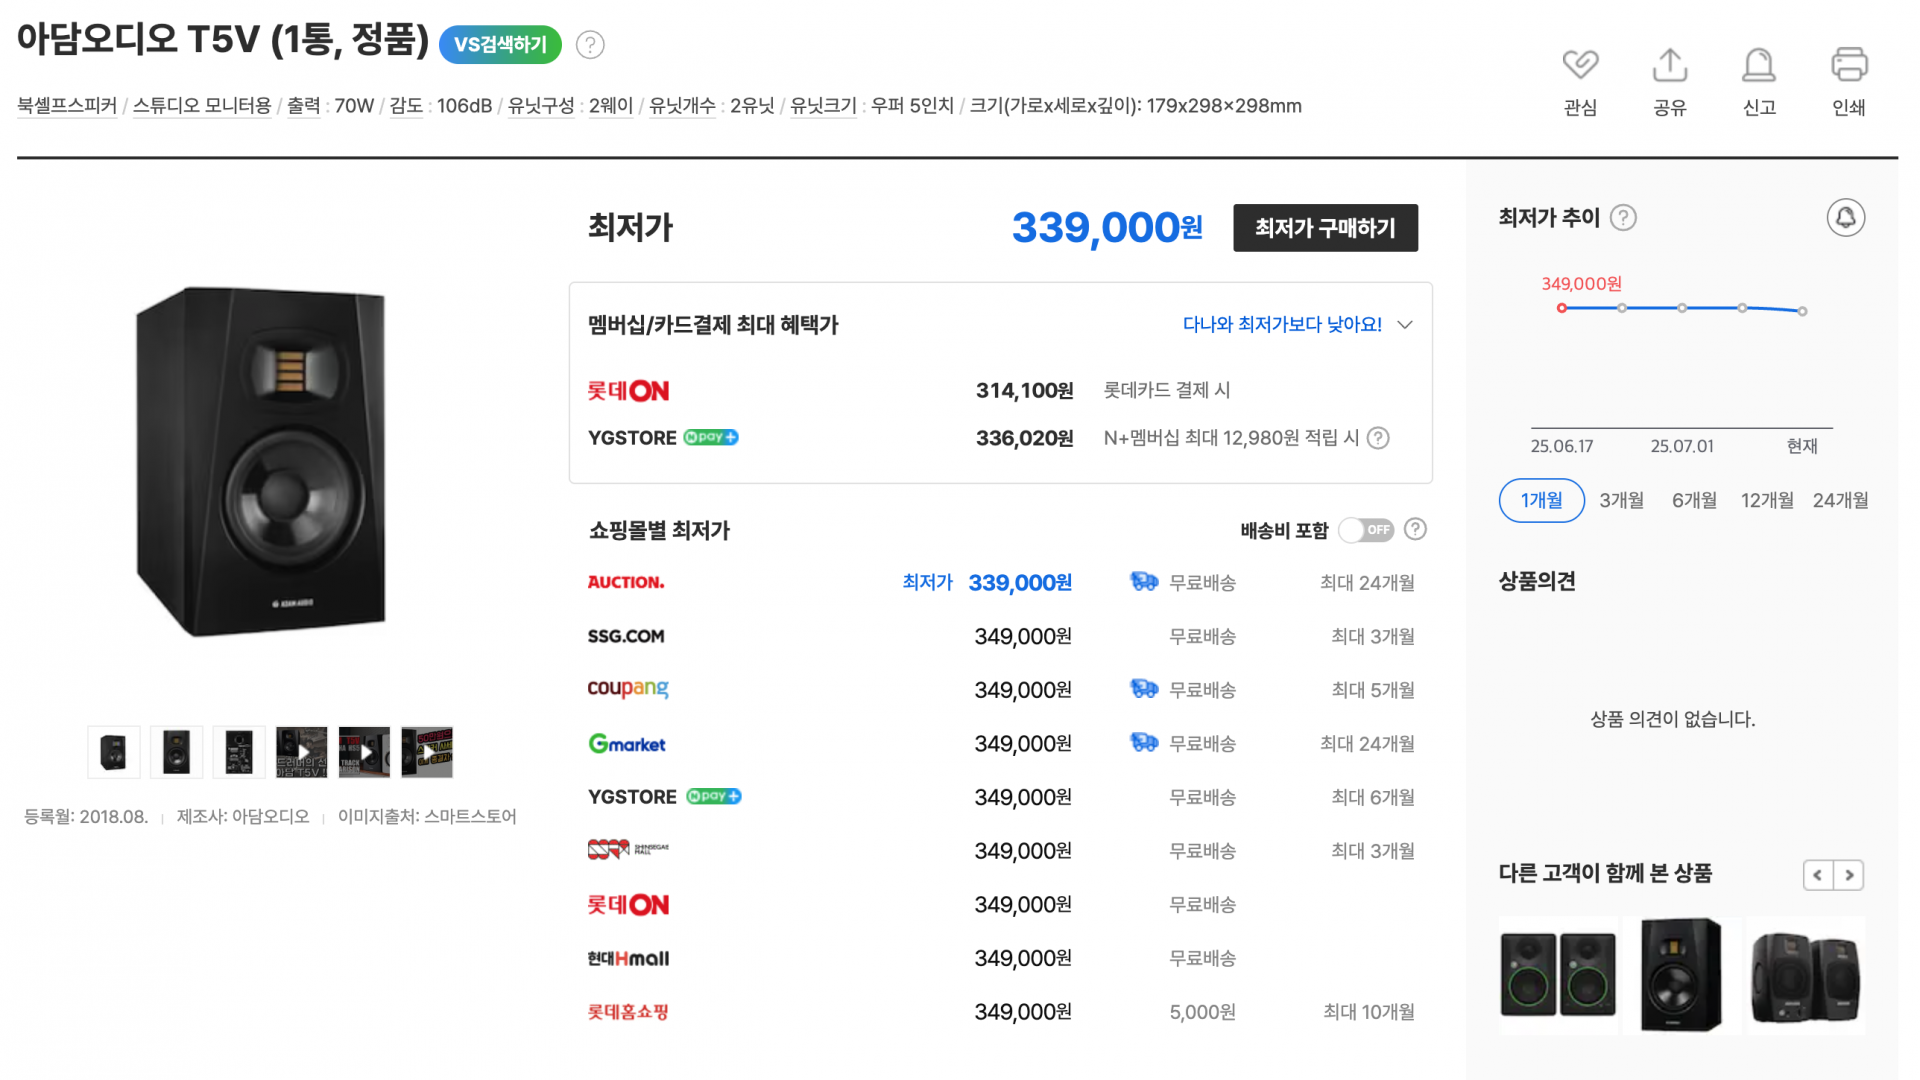Viewport: 1920px width, 1080px height.
Task: Open the 공유 share icon
Action: (1670, 65)
